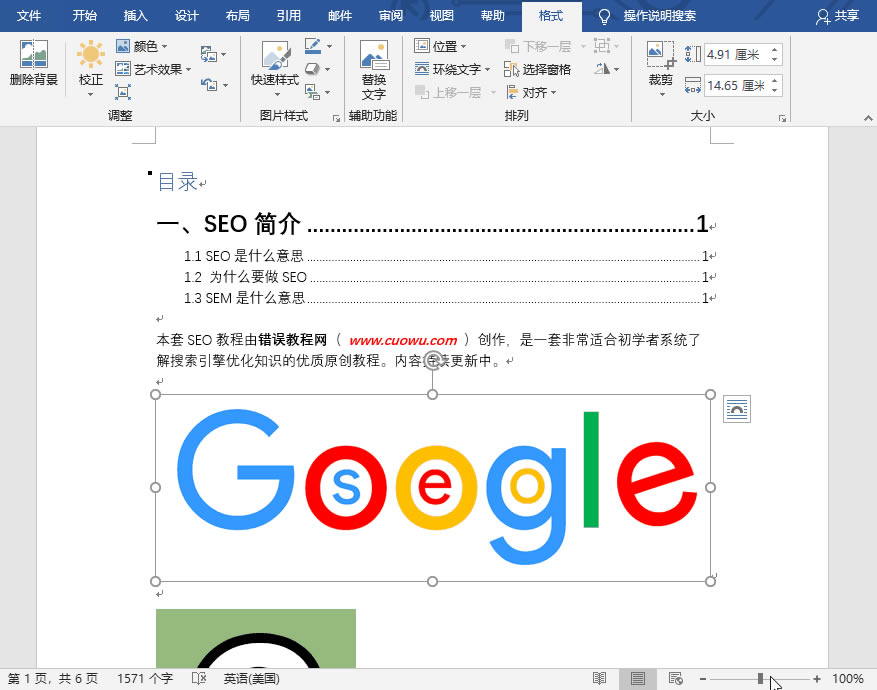Image resolution: width=877 pixels, height=690 pixels.
Task: Click the 第 1 页，共 6 页 page indicator
Action: tap(53, 679)
